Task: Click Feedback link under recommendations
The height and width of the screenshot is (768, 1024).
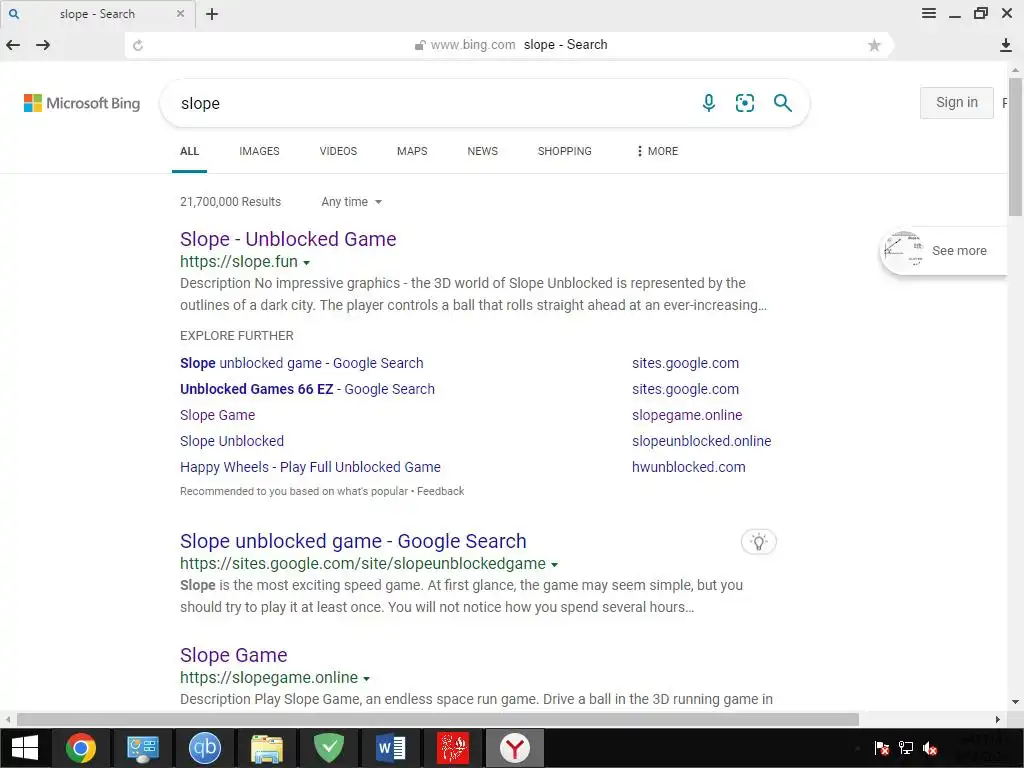Action: pyautogui.click(x=441, y=491)
